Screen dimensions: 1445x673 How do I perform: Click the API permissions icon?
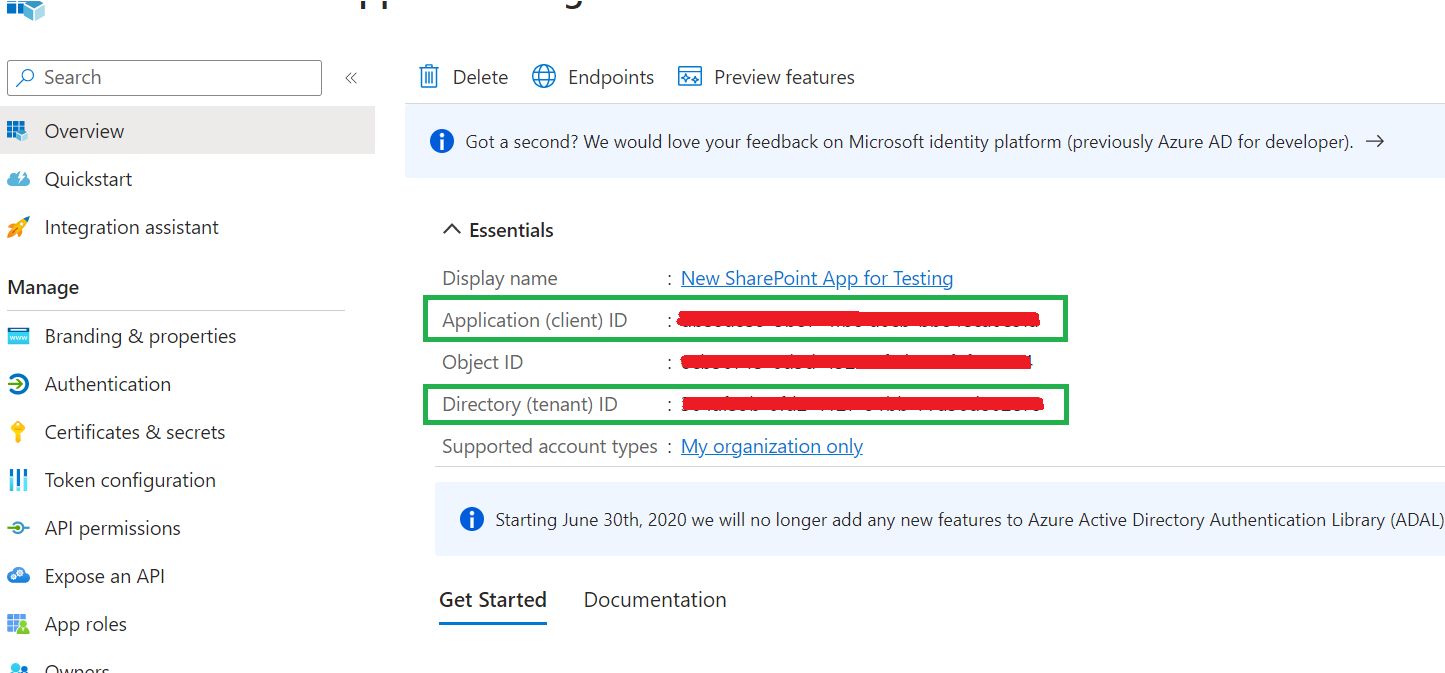coord(18,528)
